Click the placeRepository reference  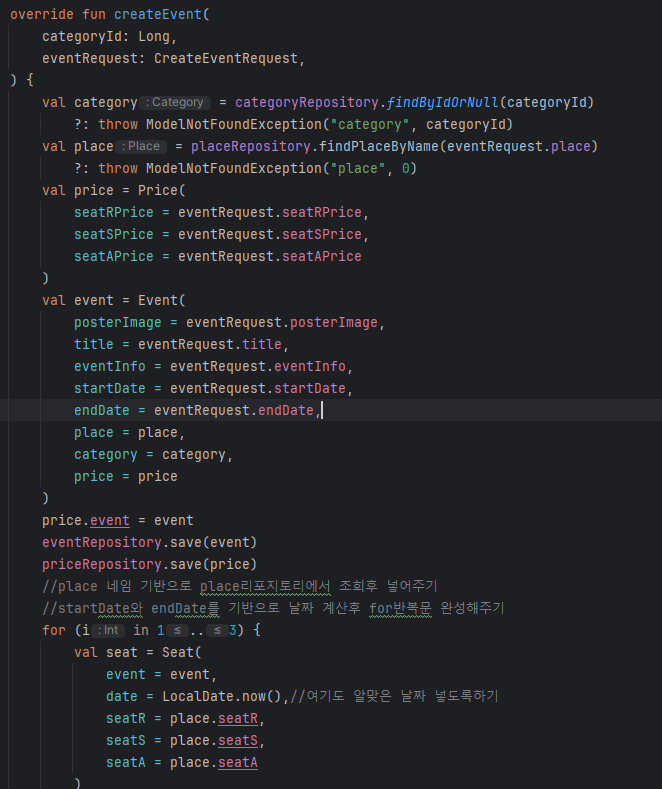(x=251, y=146)
